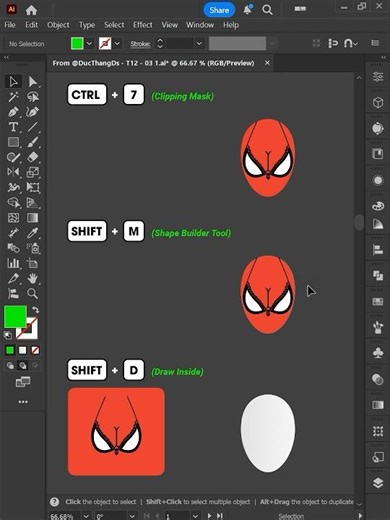Select the Column Graph tool

13,263
